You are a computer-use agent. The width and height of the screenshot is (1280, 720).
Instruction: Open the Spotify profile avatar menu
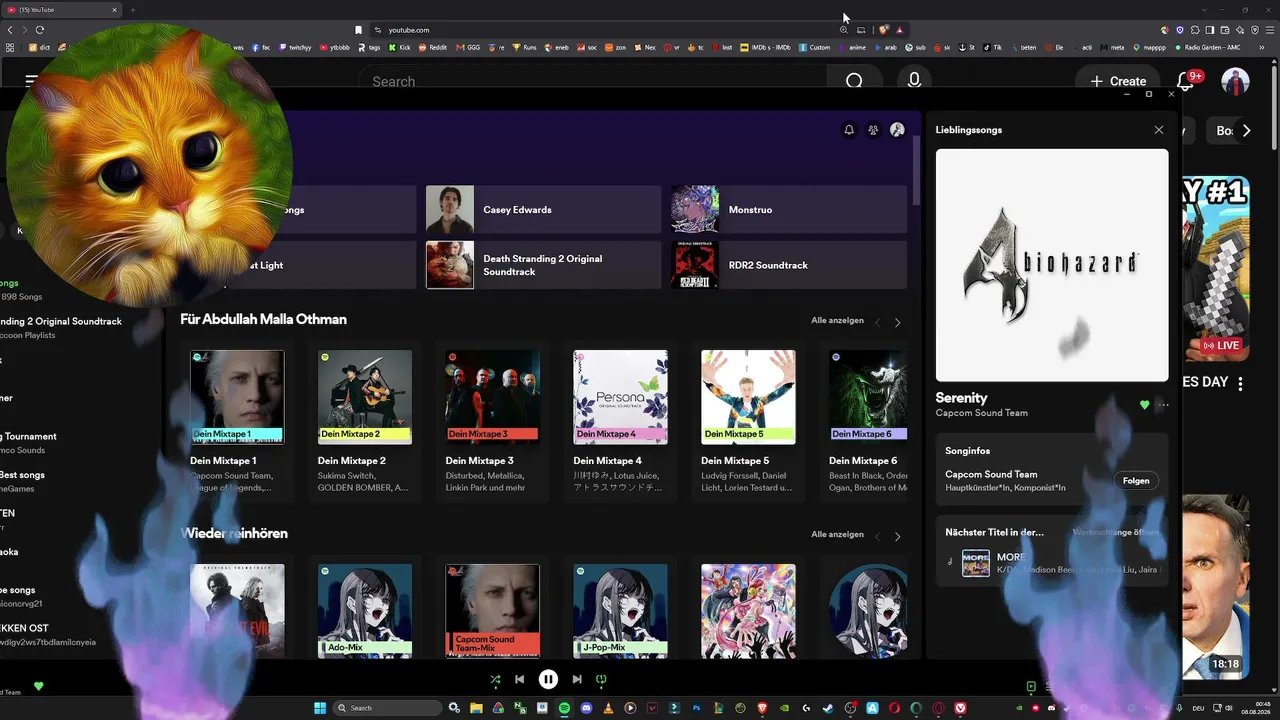click(x=897, y=130)
